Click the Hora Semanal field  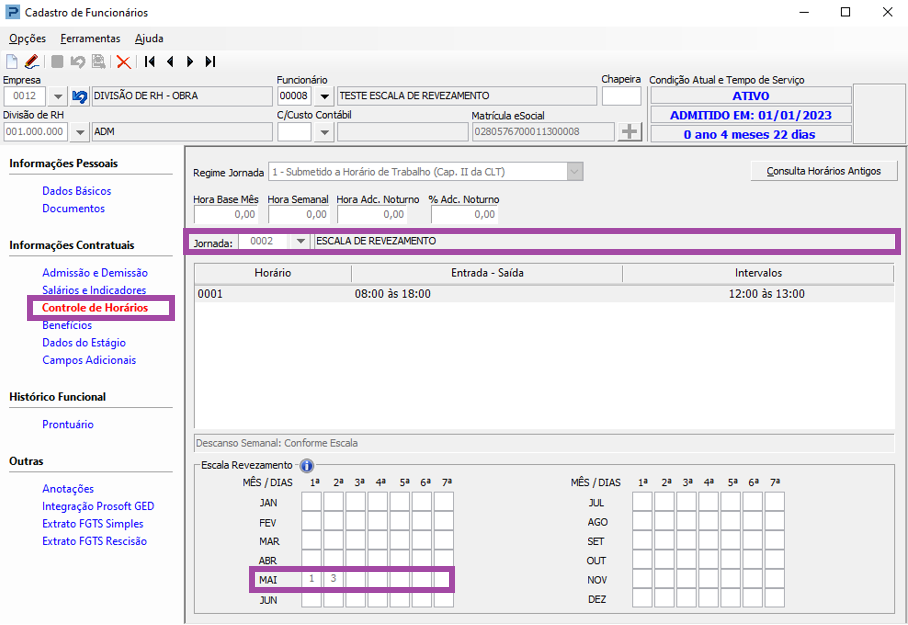(x=298, y=214)
